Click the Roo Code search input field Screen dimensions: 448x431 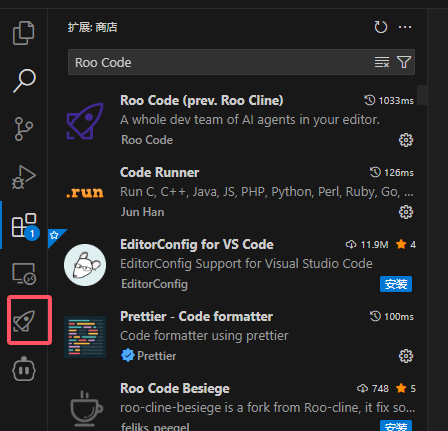tap(220, 62)
